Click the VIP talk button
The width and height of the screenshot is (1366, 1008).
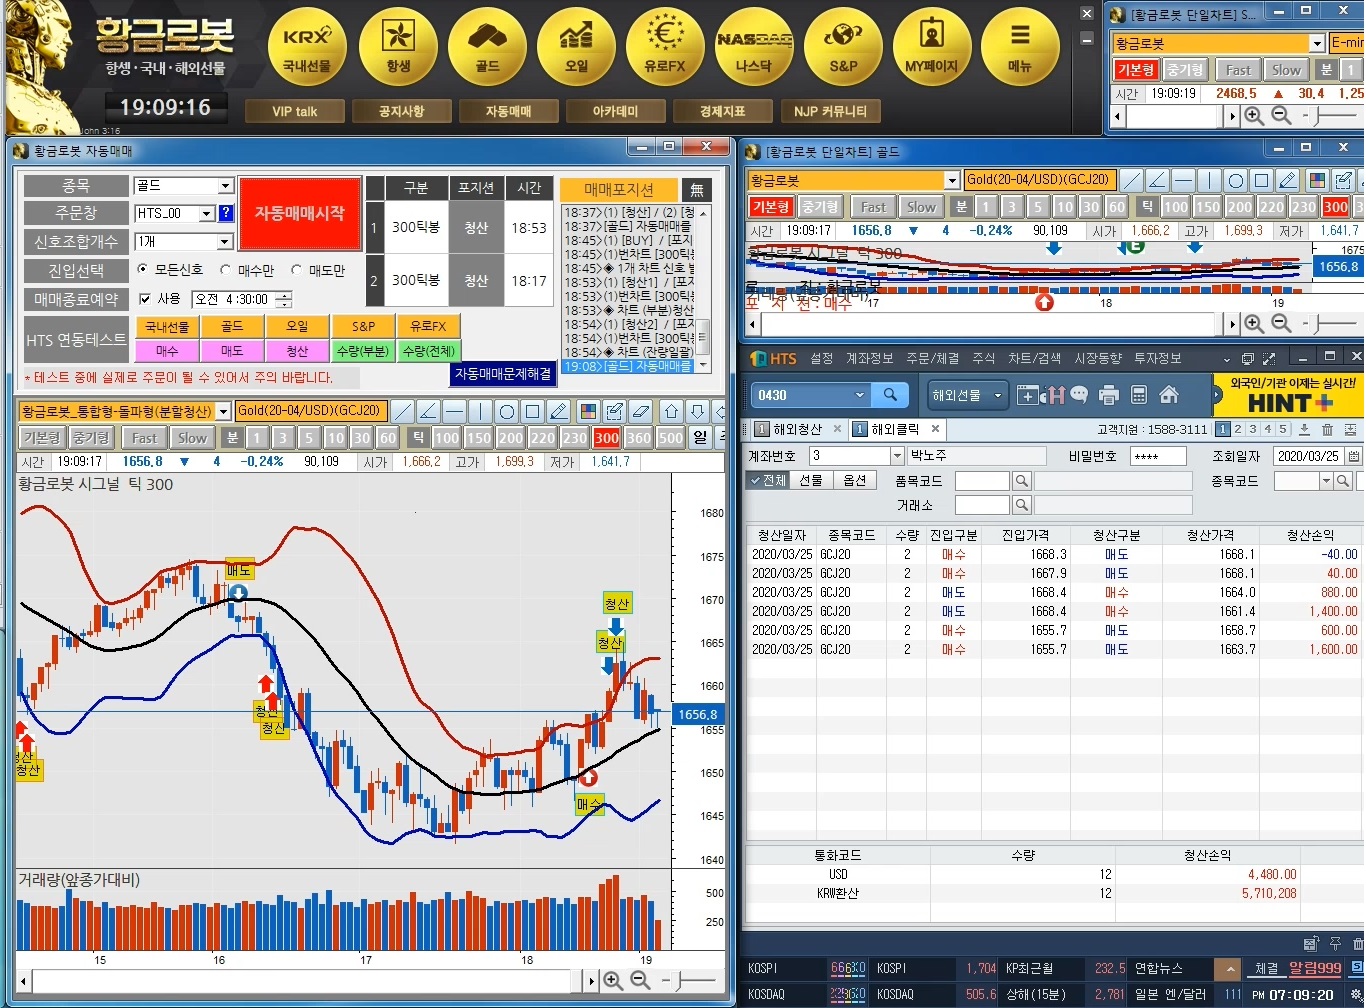click(x=295, y=111)
